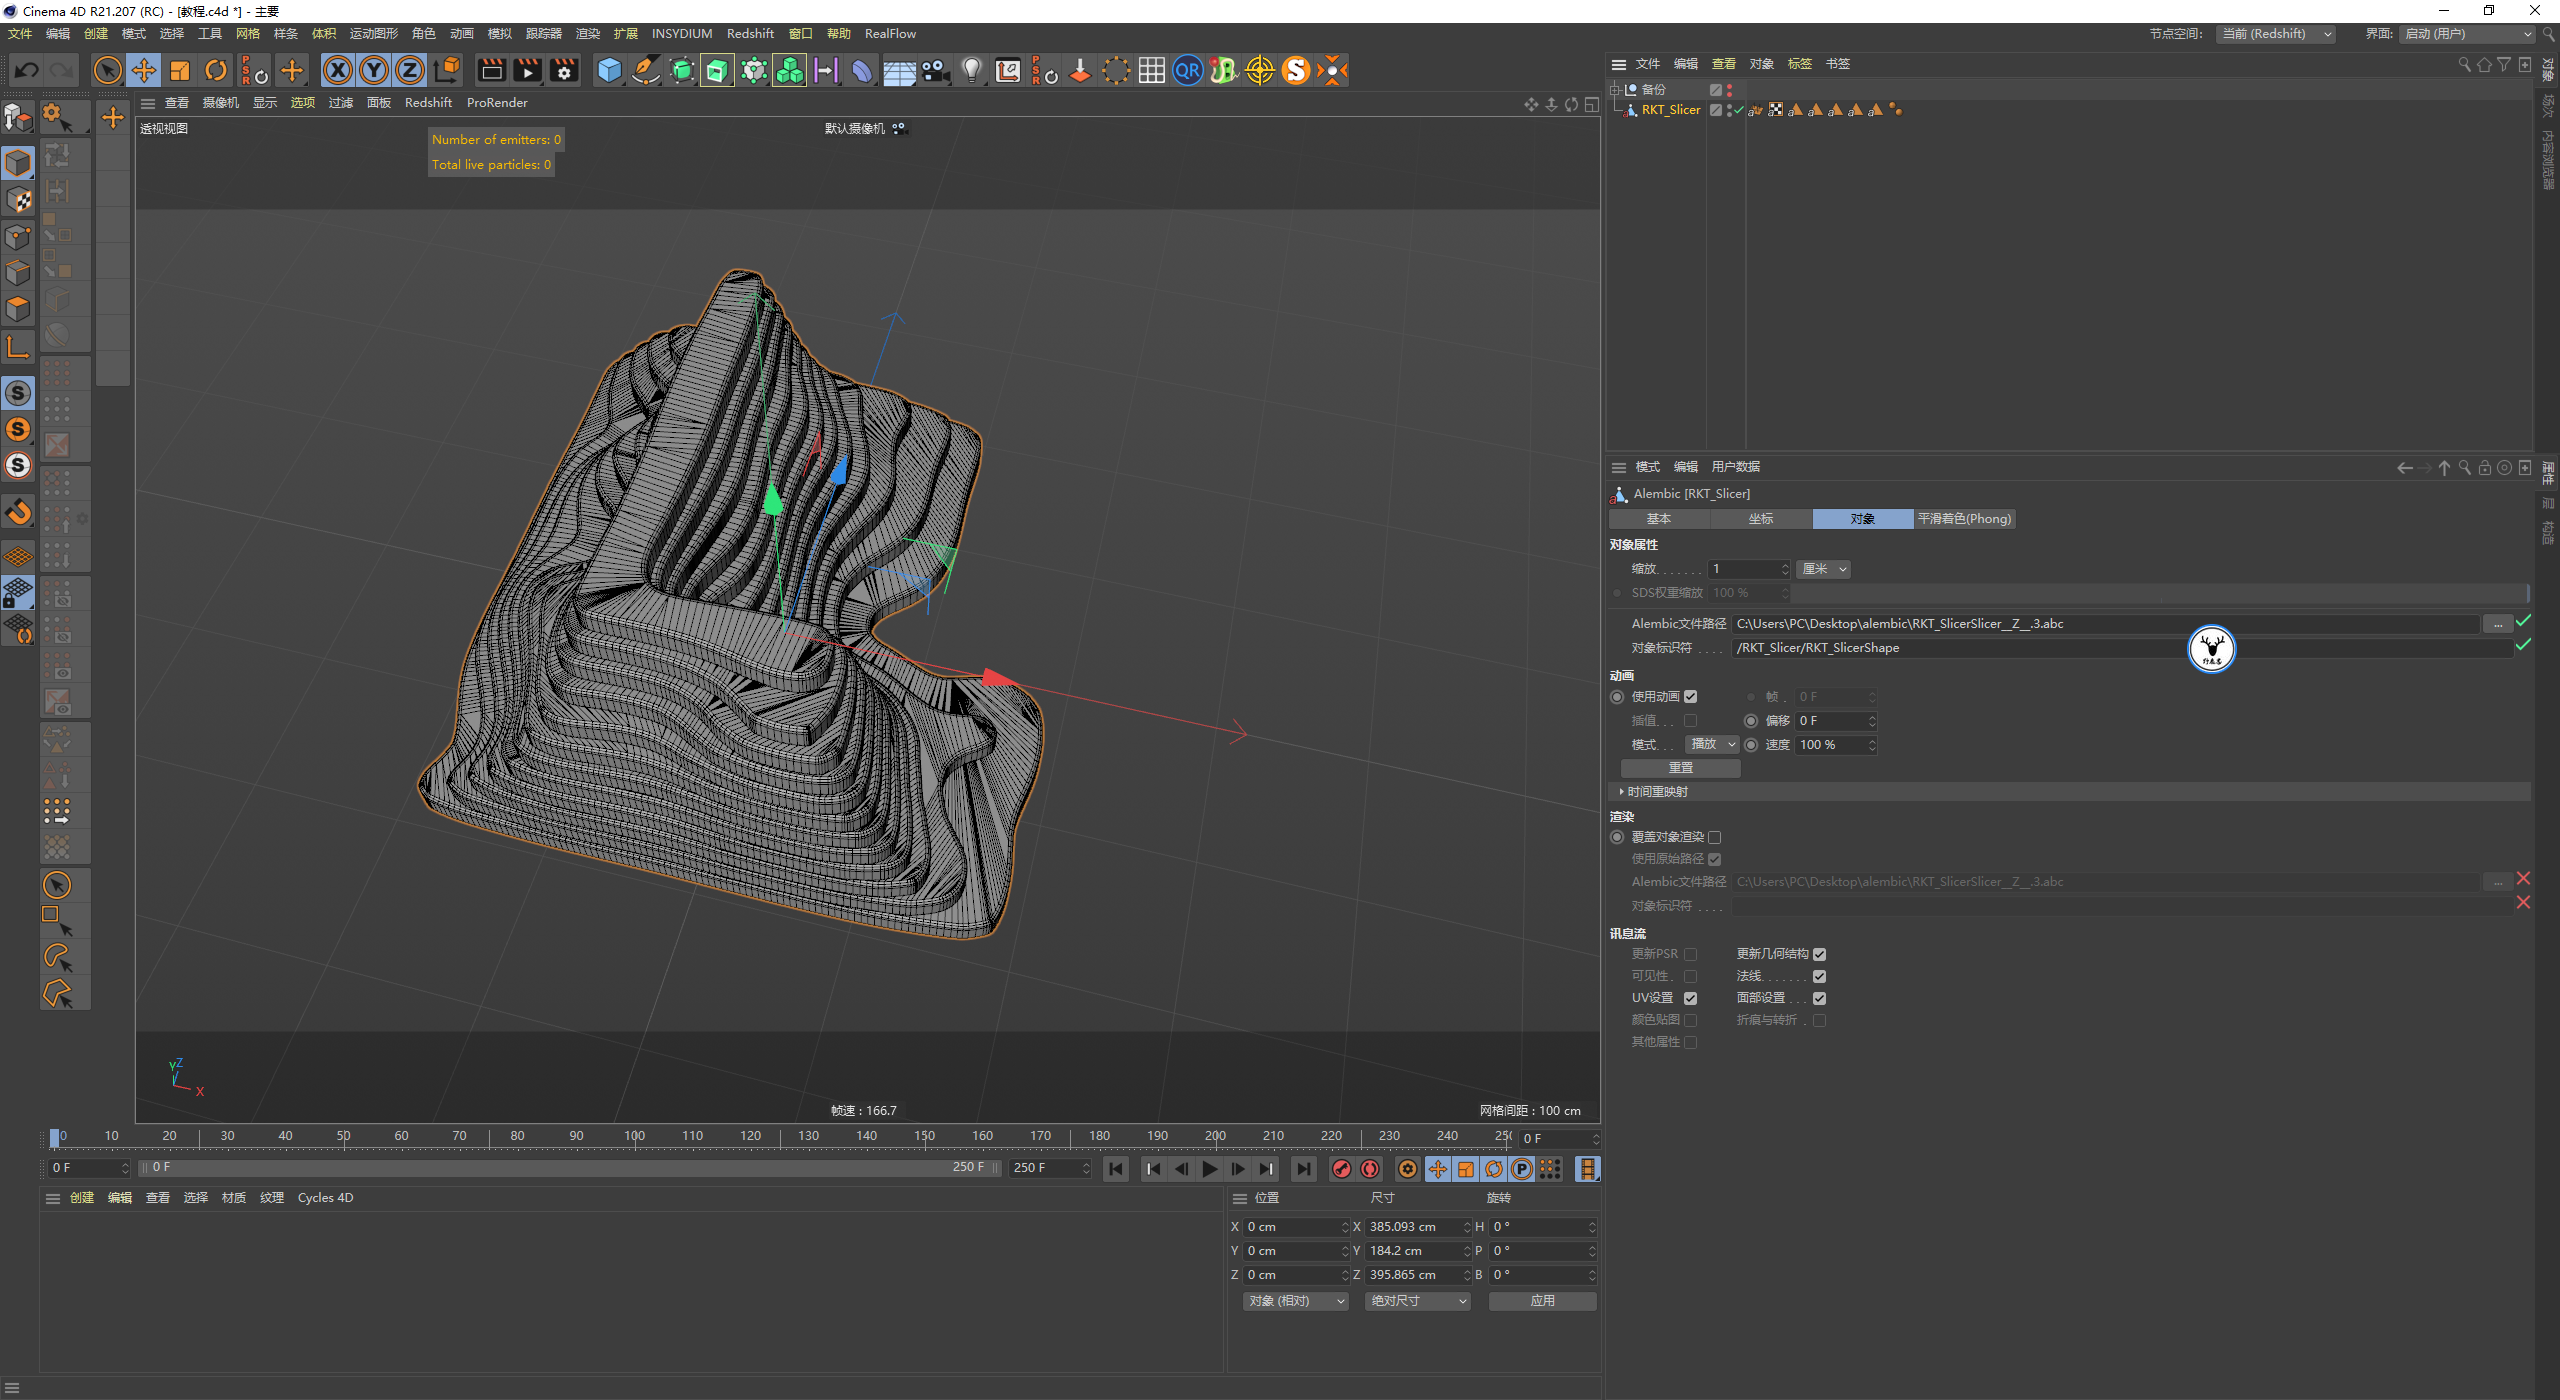Click the Camera object icon
This screenshot has width=2560, height=1400.
tap(935, 70)
